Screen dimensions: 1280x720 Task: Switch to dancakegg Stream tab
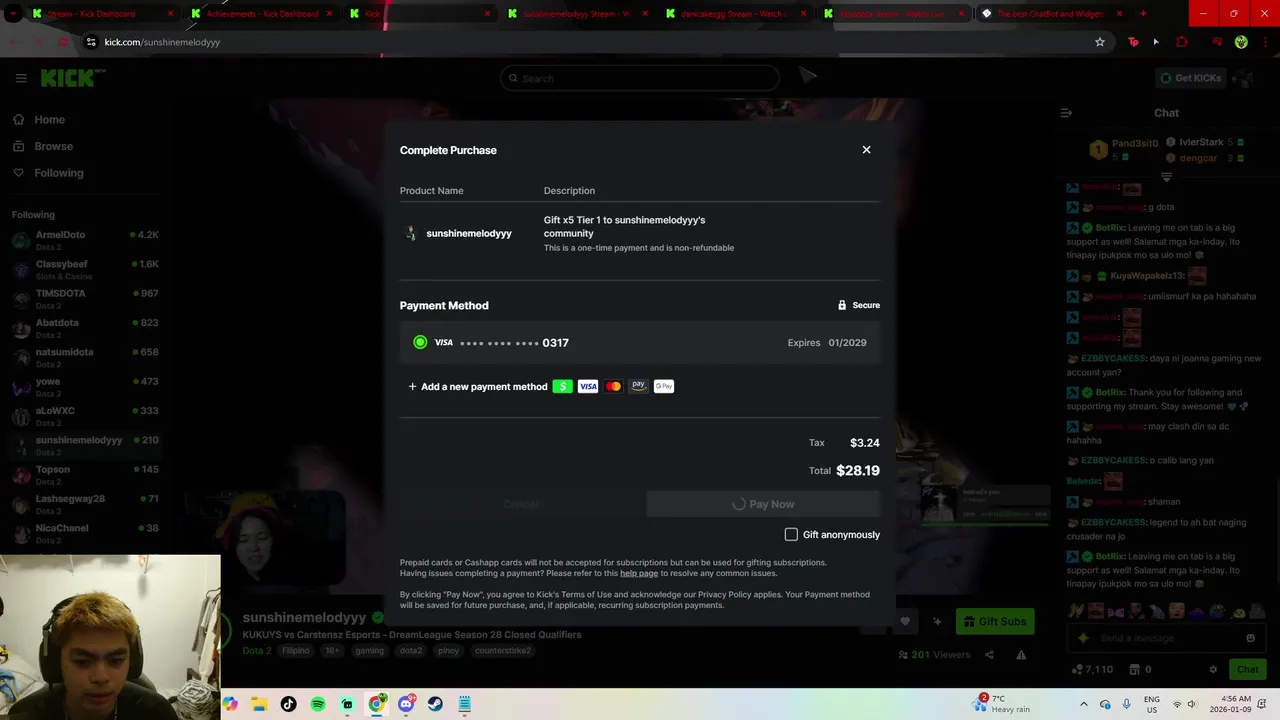735,14
